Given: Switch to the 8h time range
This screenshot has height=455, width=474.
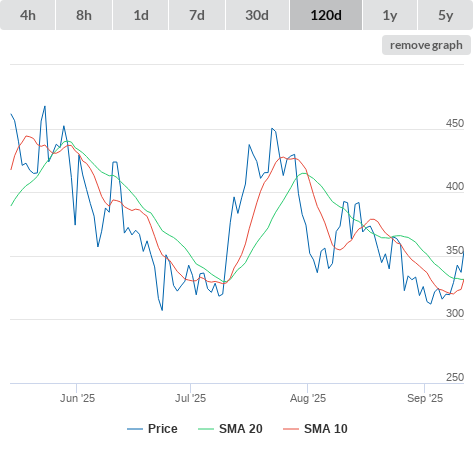Looking at the screenshot, I should (x=84, y=15).
